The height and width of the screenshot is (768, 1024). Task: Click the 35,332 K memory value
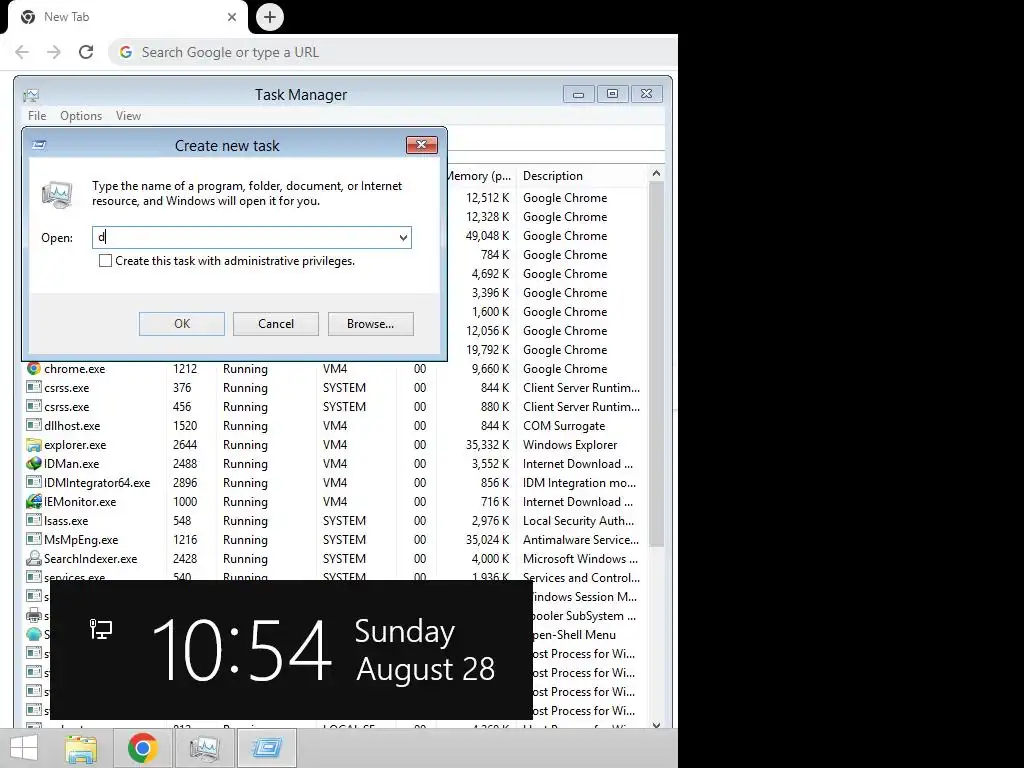[487, 445]
